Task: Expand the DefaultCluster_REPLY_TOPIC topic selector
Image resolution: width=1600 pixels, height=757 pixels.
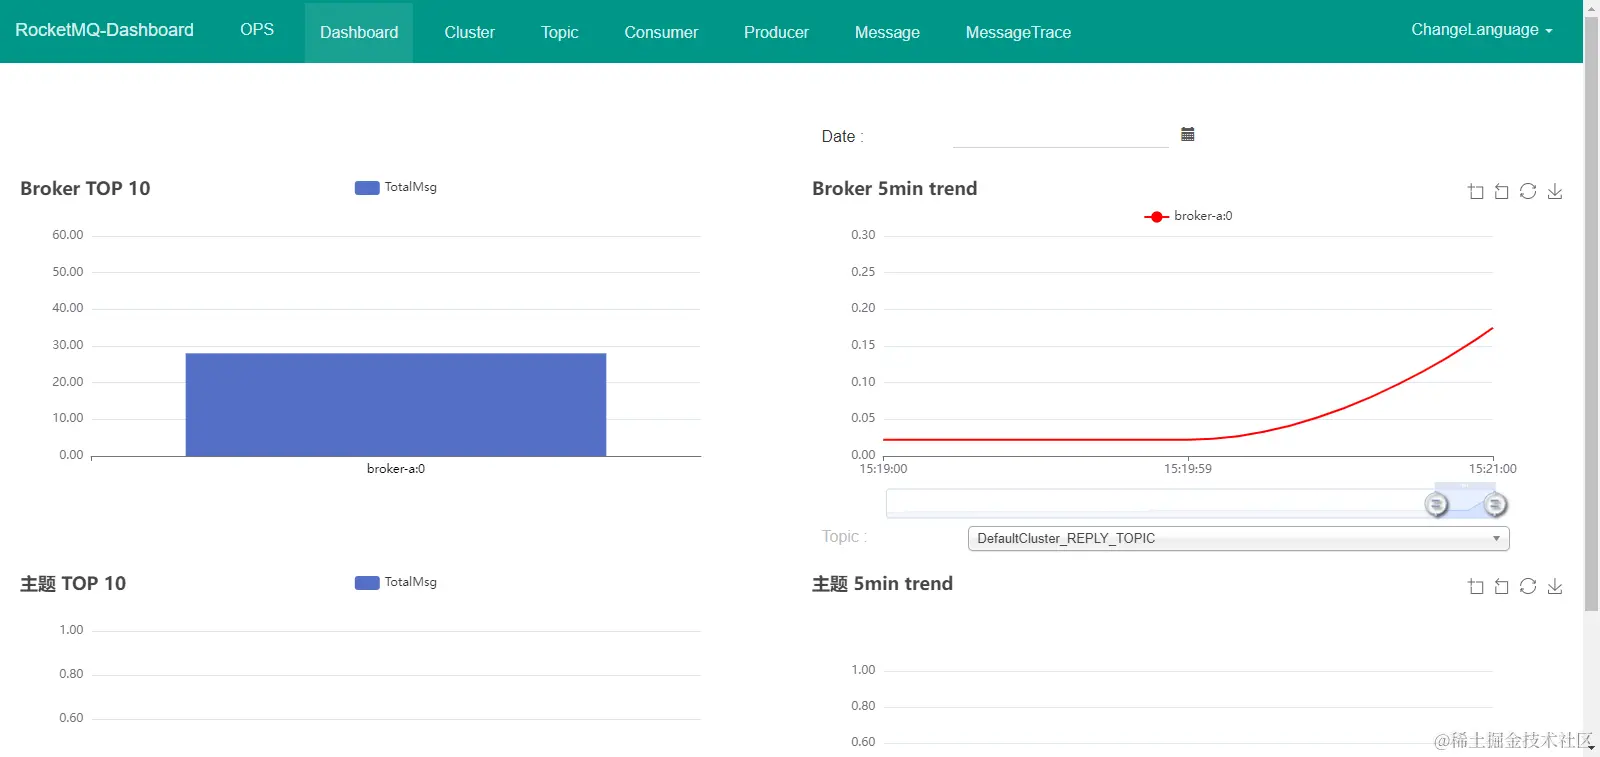Action: (1238, 538)
